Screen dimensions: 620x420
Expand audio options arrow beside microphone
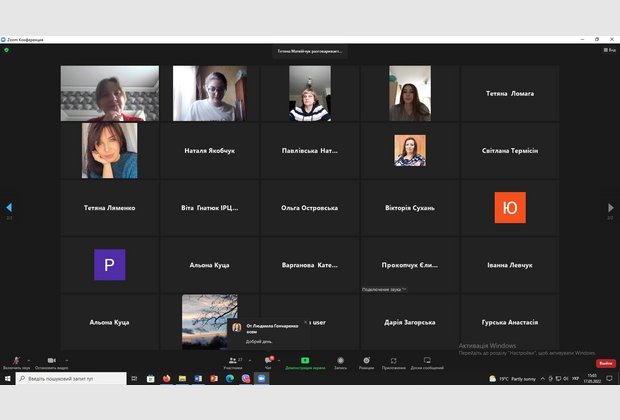[x=30, y=359]
